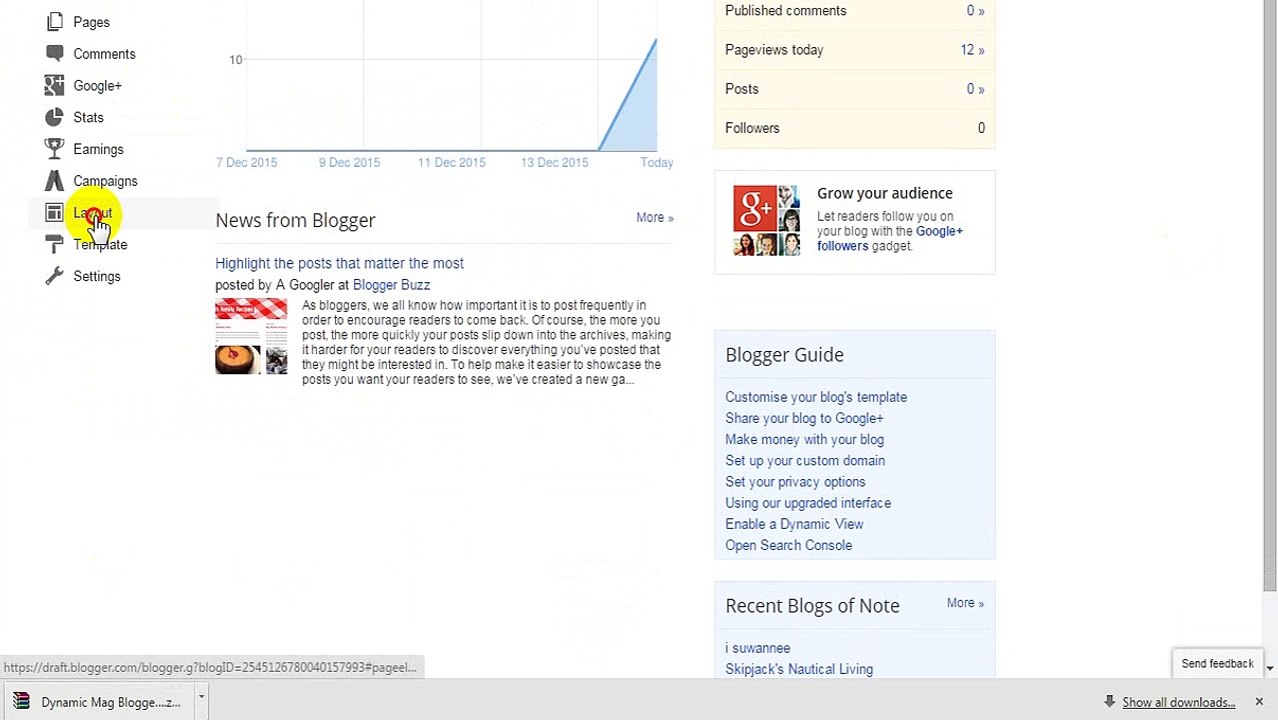Open Skipjack's Nautical Living blog
The width and height of the screenshot is (1278, 720).
click(799, 669)
